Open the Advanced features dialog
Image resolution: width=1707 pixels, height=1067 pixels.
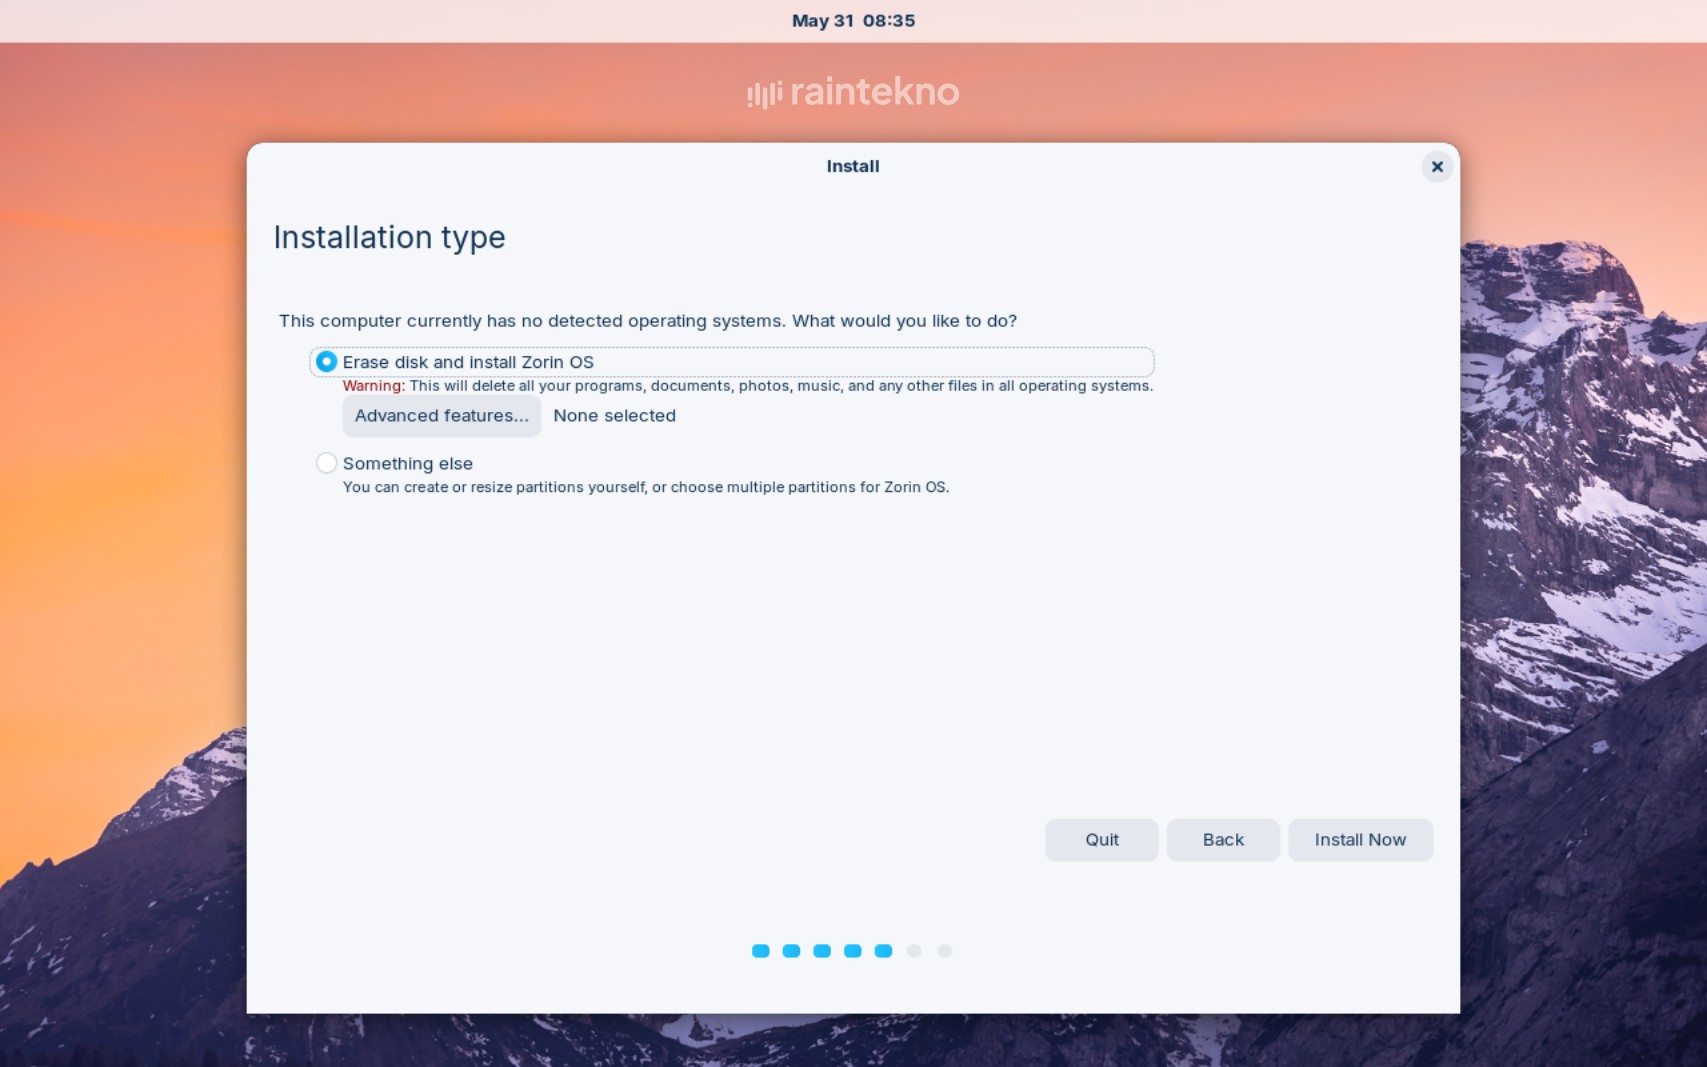pyautogui.click(x=441, y=416)
